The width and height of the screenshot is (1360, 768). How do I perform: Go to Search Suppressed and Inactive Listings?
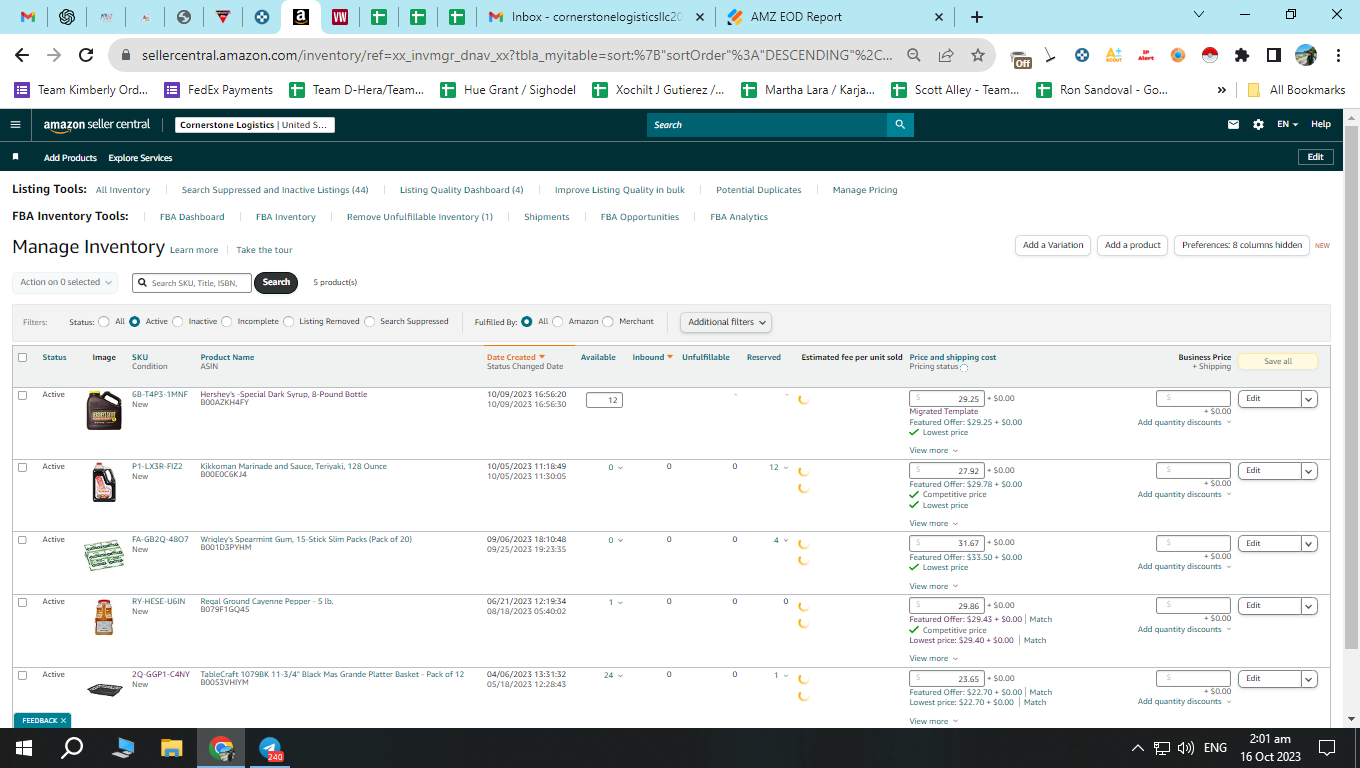(x=275, y=190)
